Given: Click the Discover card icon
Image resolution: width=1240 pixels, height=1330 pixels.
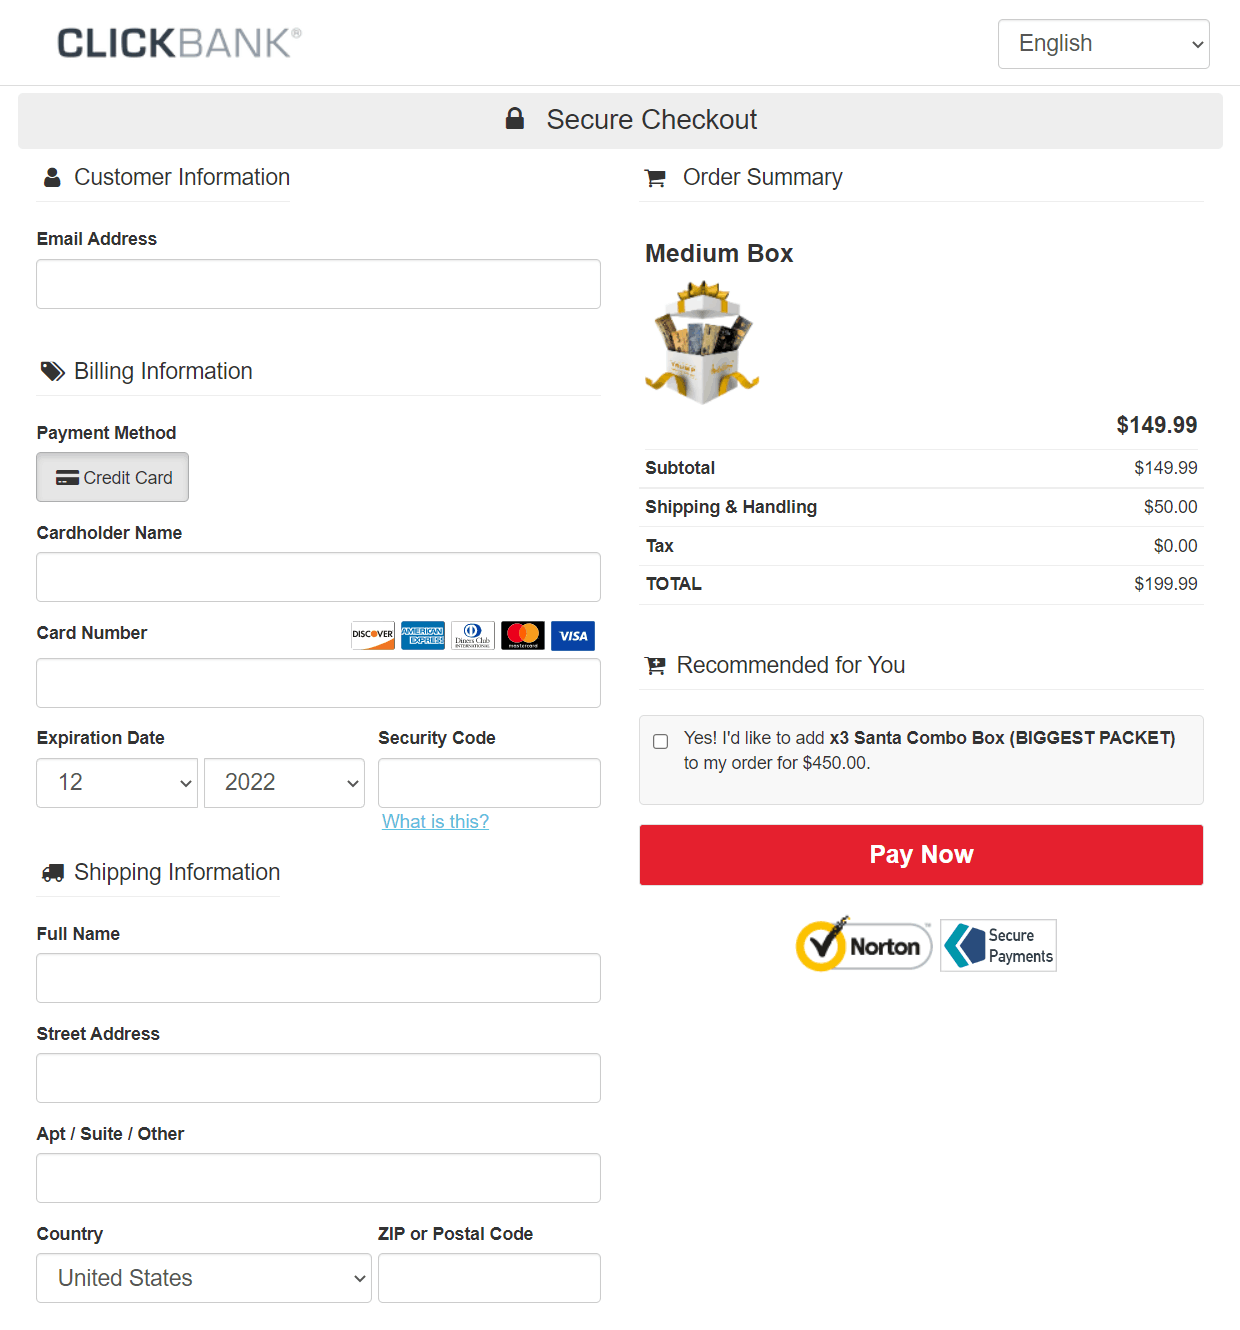Looking at the screenshot, I should pyautogui.click(x=373, y=636).
